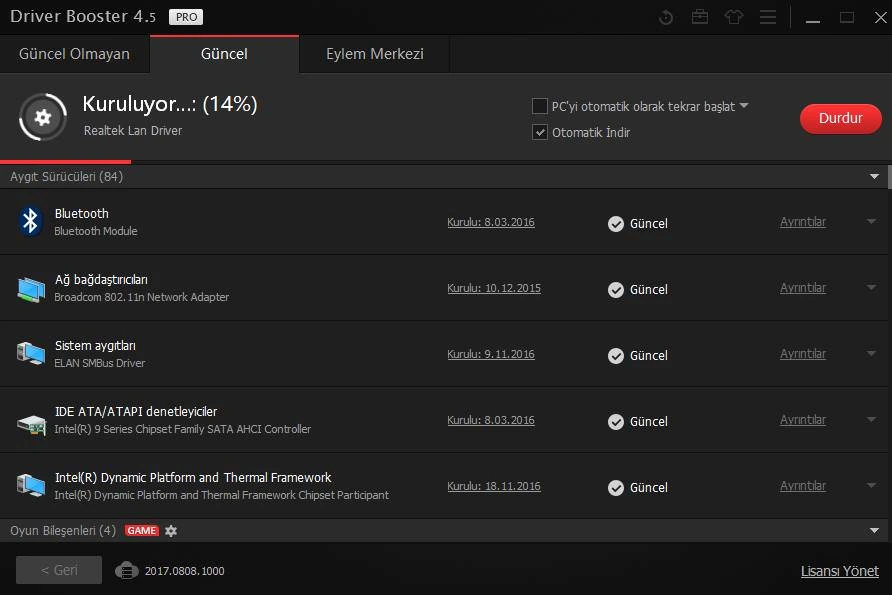Click the Broadcom 802.11n Network Adapter text

coord(142,298)
